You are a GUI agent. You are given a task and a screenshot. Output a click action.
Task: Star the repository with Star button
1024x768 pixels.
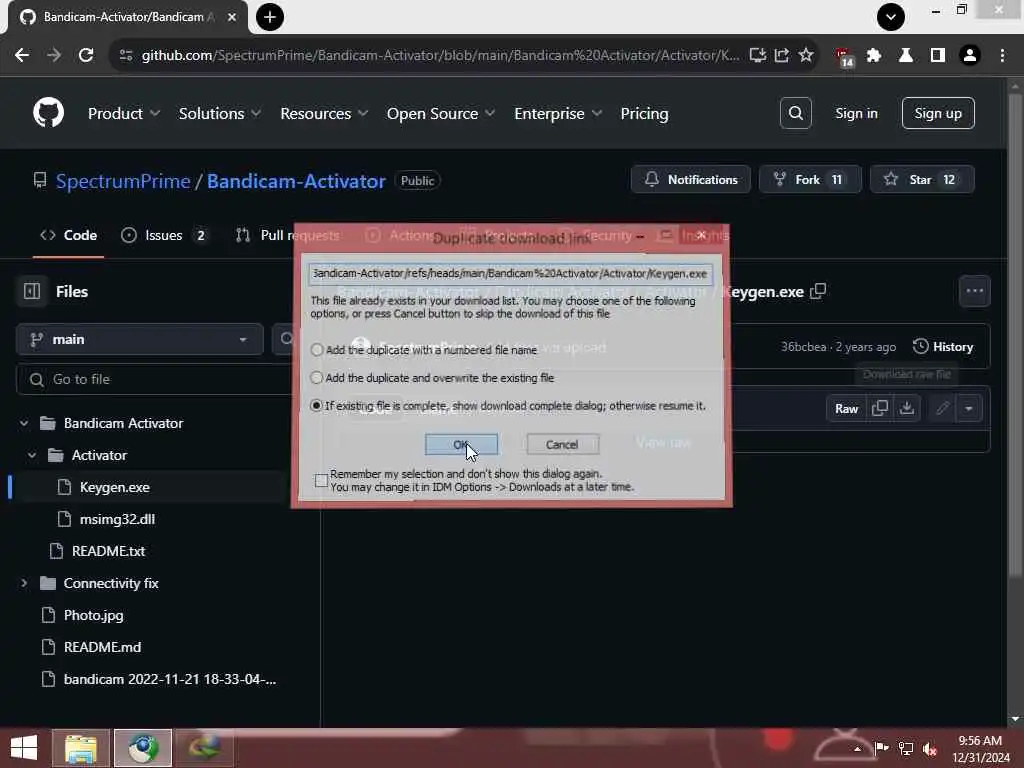(922, 180)
